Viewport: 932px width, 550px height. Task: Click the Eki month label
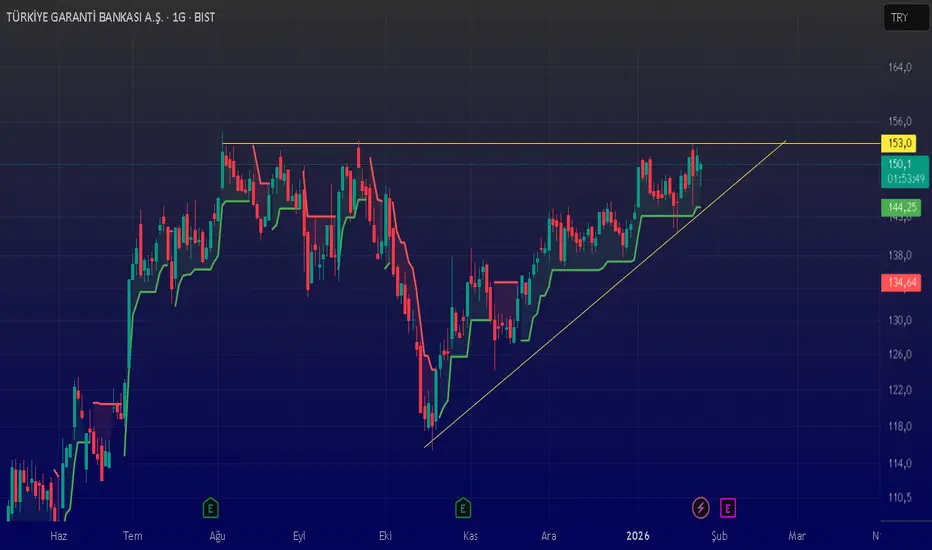tap(385, 536)
